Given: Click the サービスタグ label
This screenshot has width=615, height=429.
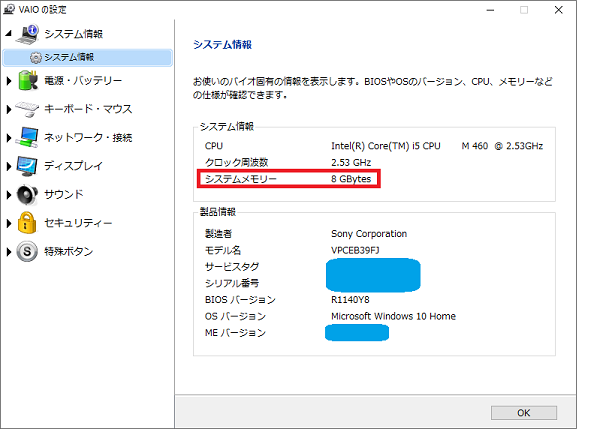Looking at the screenshot, I should (232, 267).
